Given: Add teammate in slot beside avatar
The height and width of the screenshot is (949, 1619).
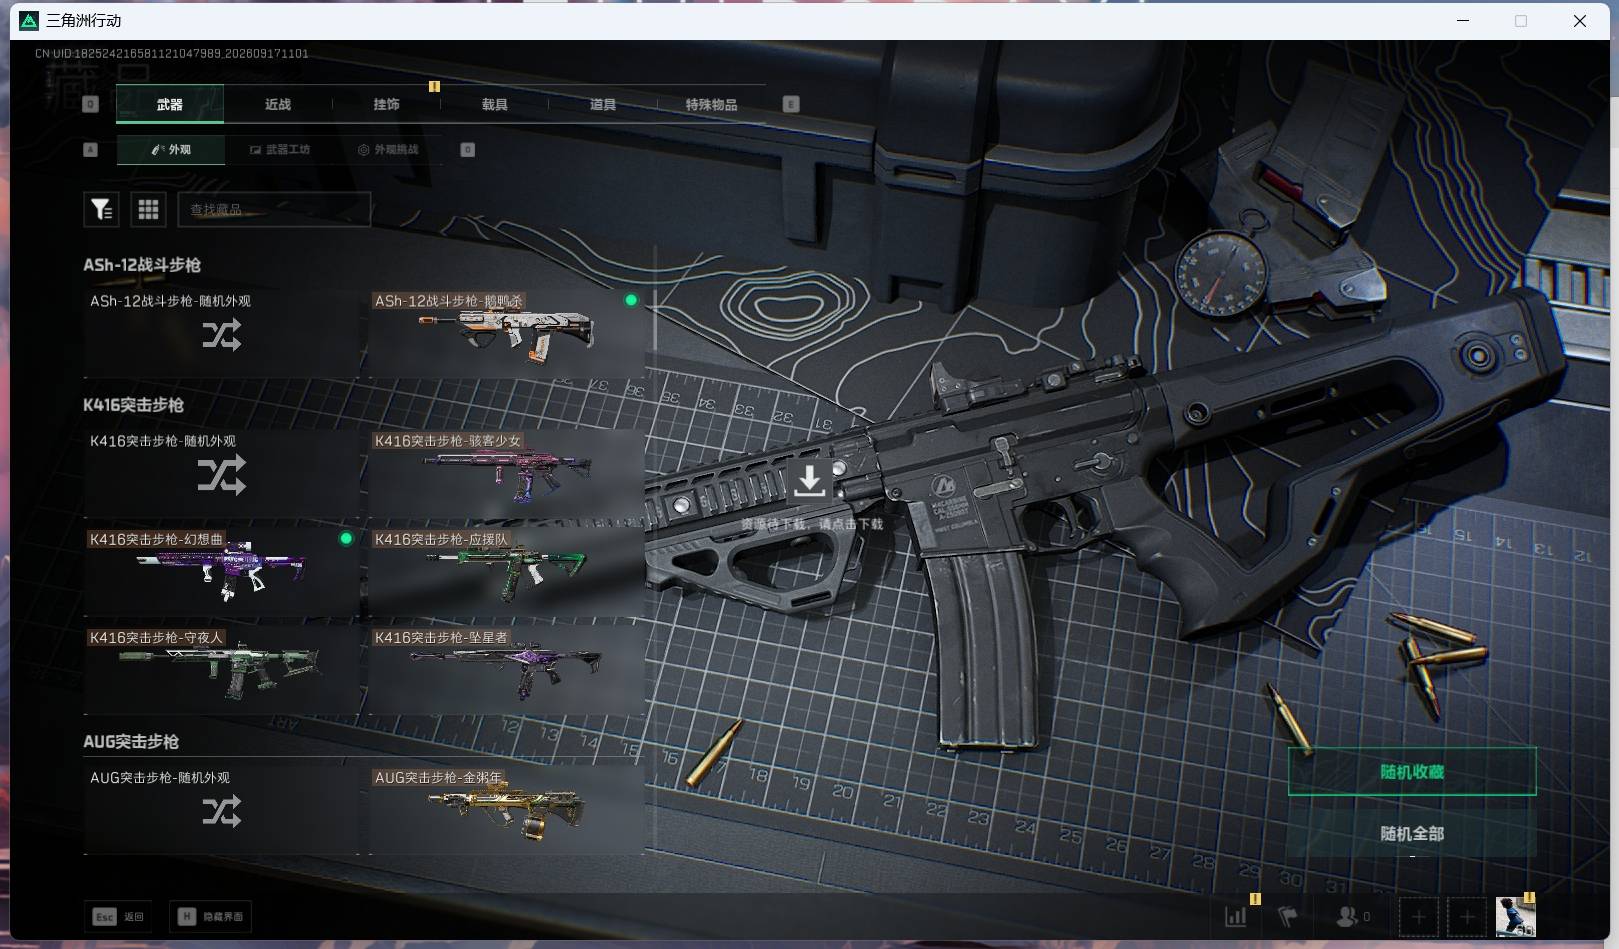Looking at the screenshot, I should 1467,916.
